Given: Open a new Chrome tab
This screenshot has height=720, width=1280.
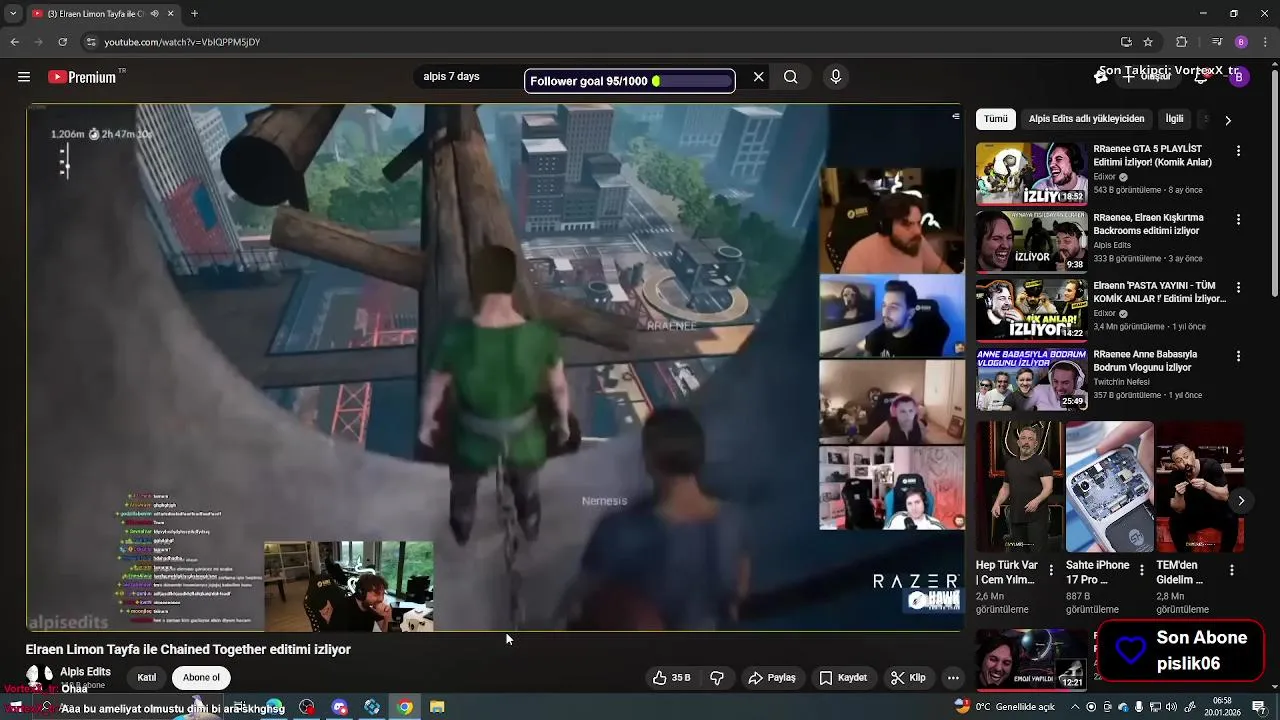Looking at the screenshot, I should (194, 14).
